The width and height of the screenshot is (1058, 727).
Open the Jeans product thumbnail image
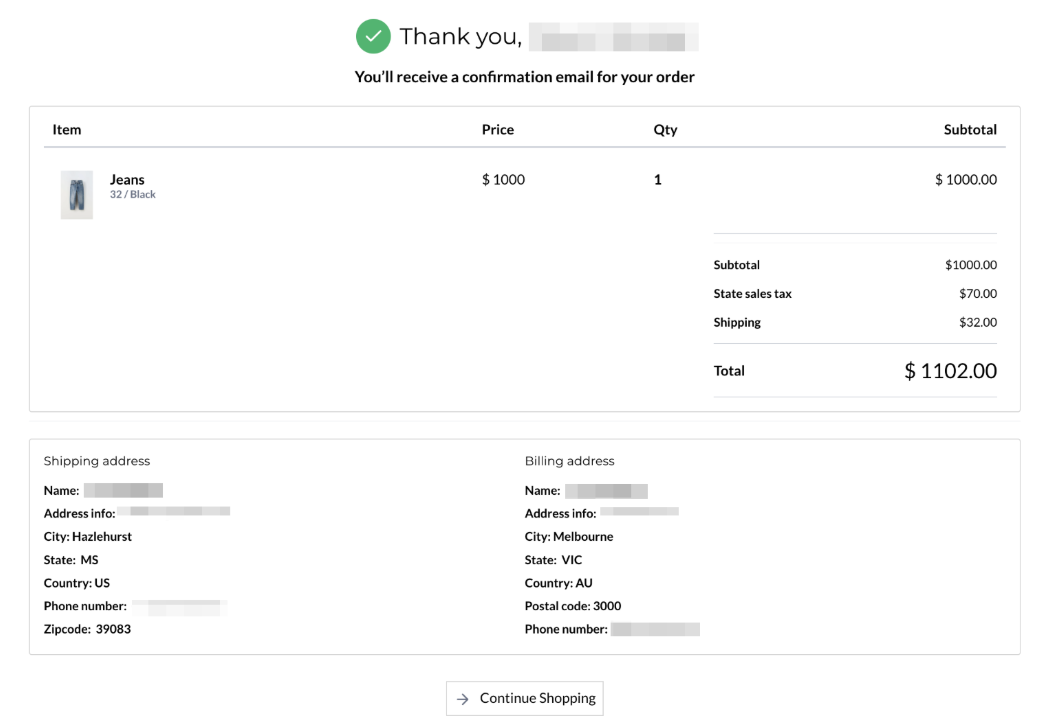tap(77, 194)
